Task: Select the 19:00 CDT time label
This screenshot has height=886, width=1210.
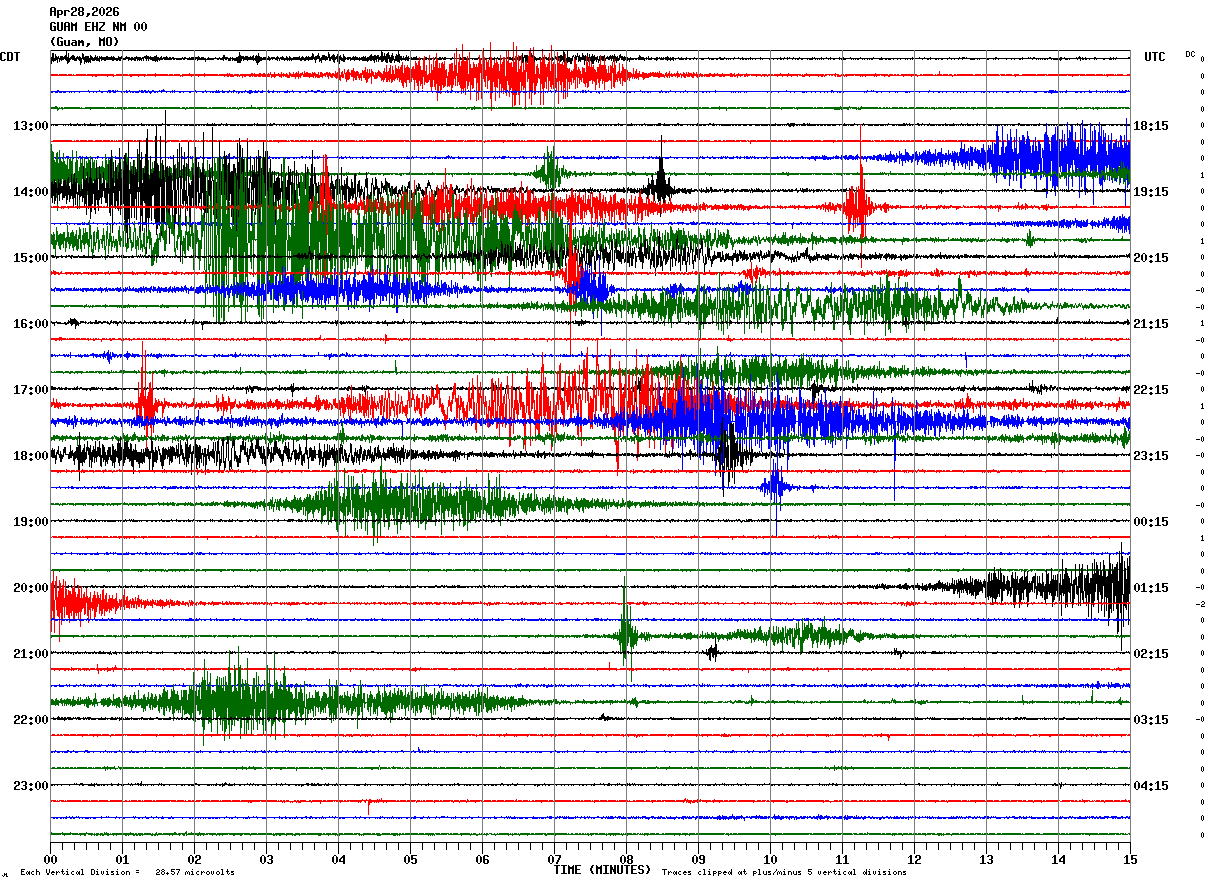Action: tap(31, 522)
